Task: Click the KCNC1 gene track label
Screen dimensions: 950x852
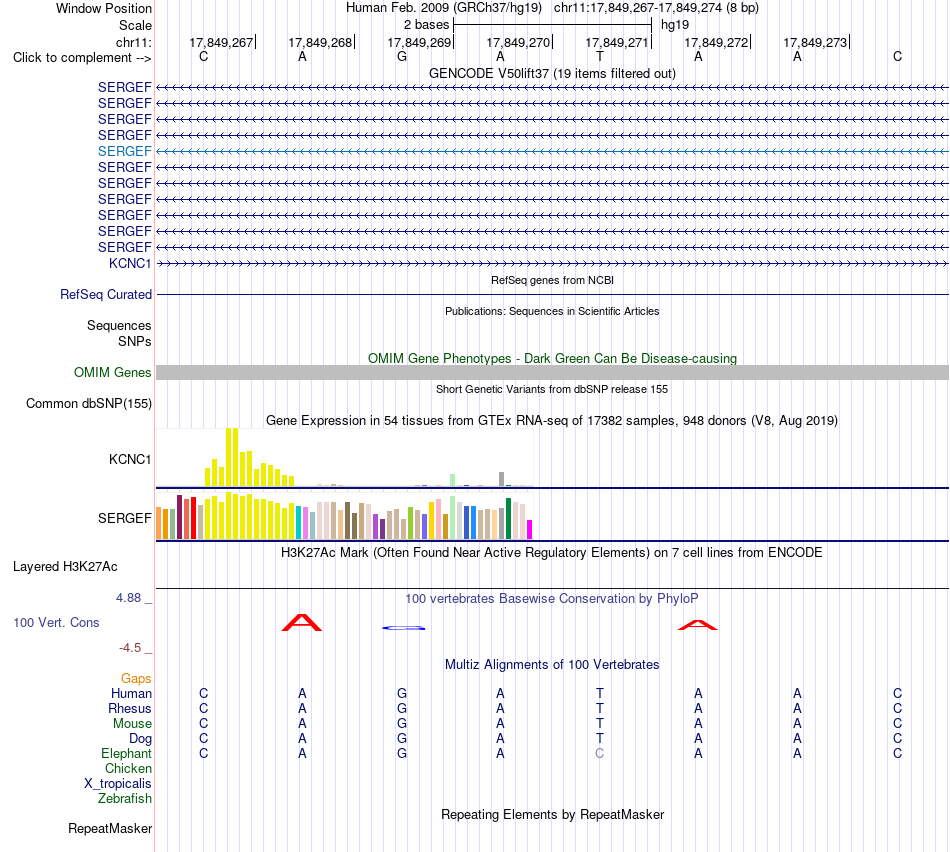Action: [130, 263]
